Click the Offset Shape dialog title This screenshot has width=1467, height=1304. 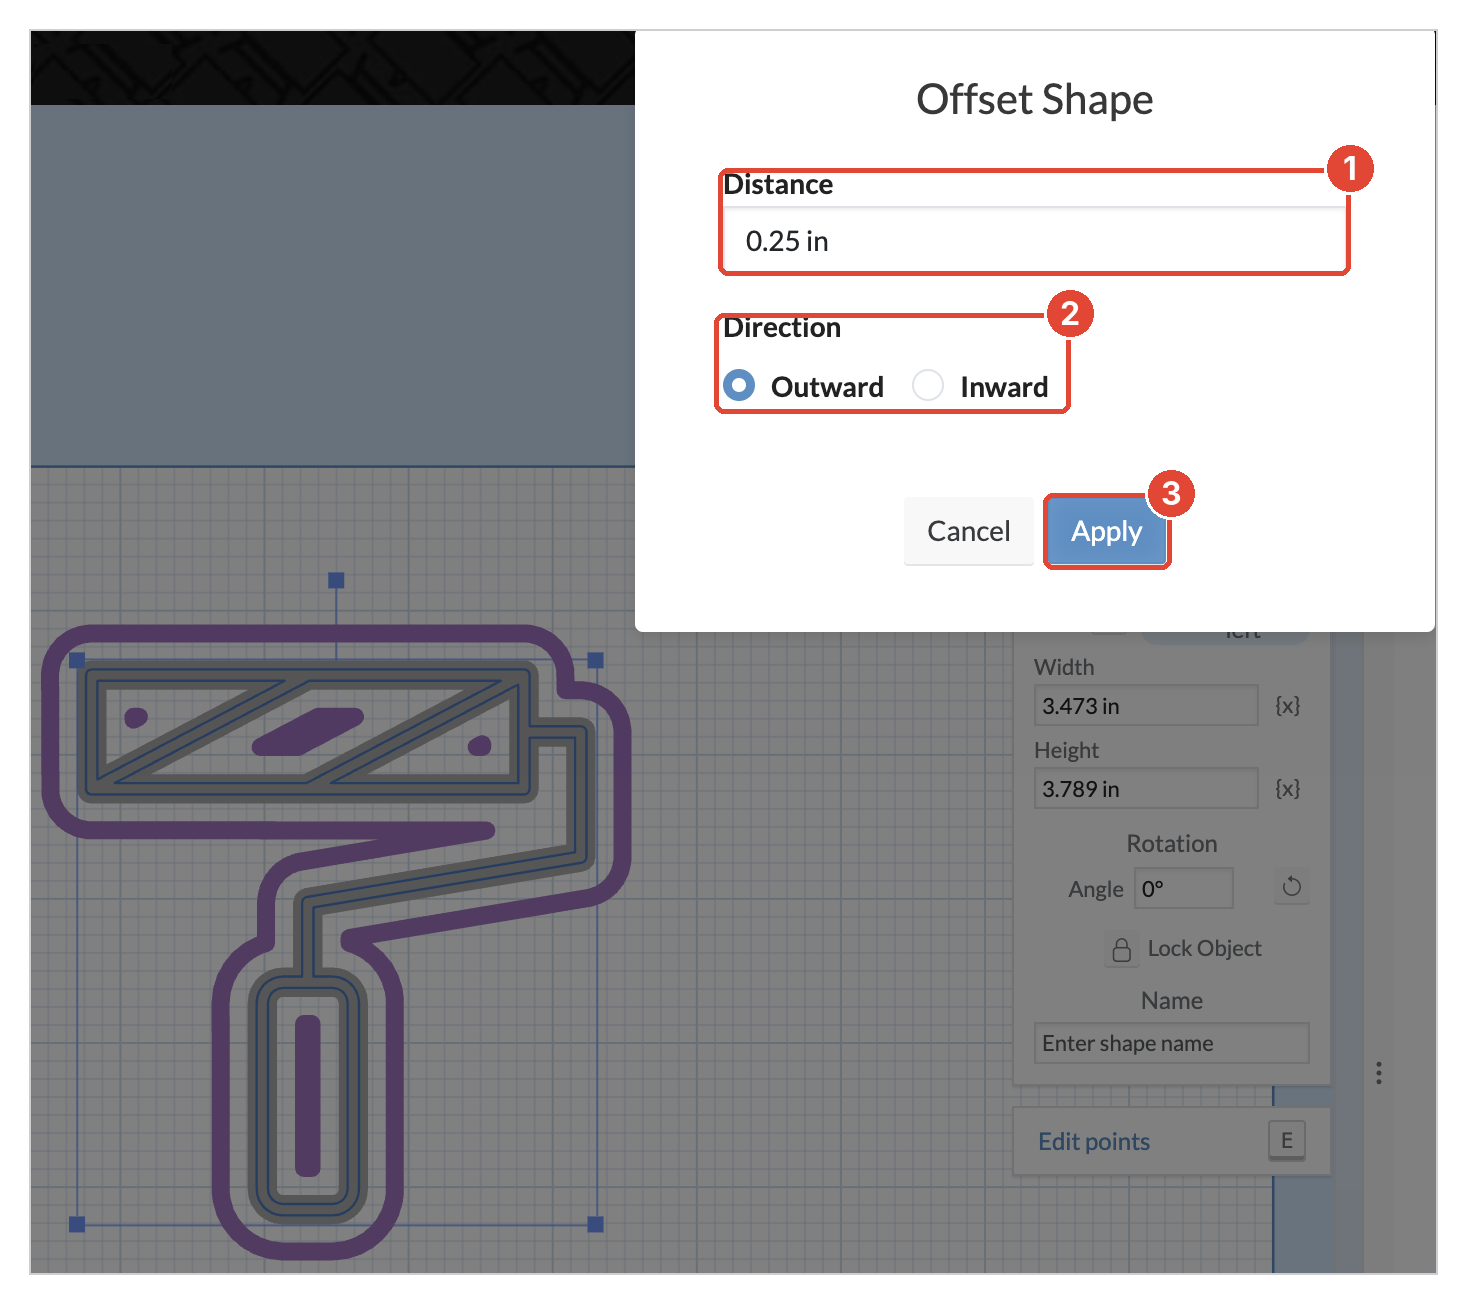tap(1034, 99)
